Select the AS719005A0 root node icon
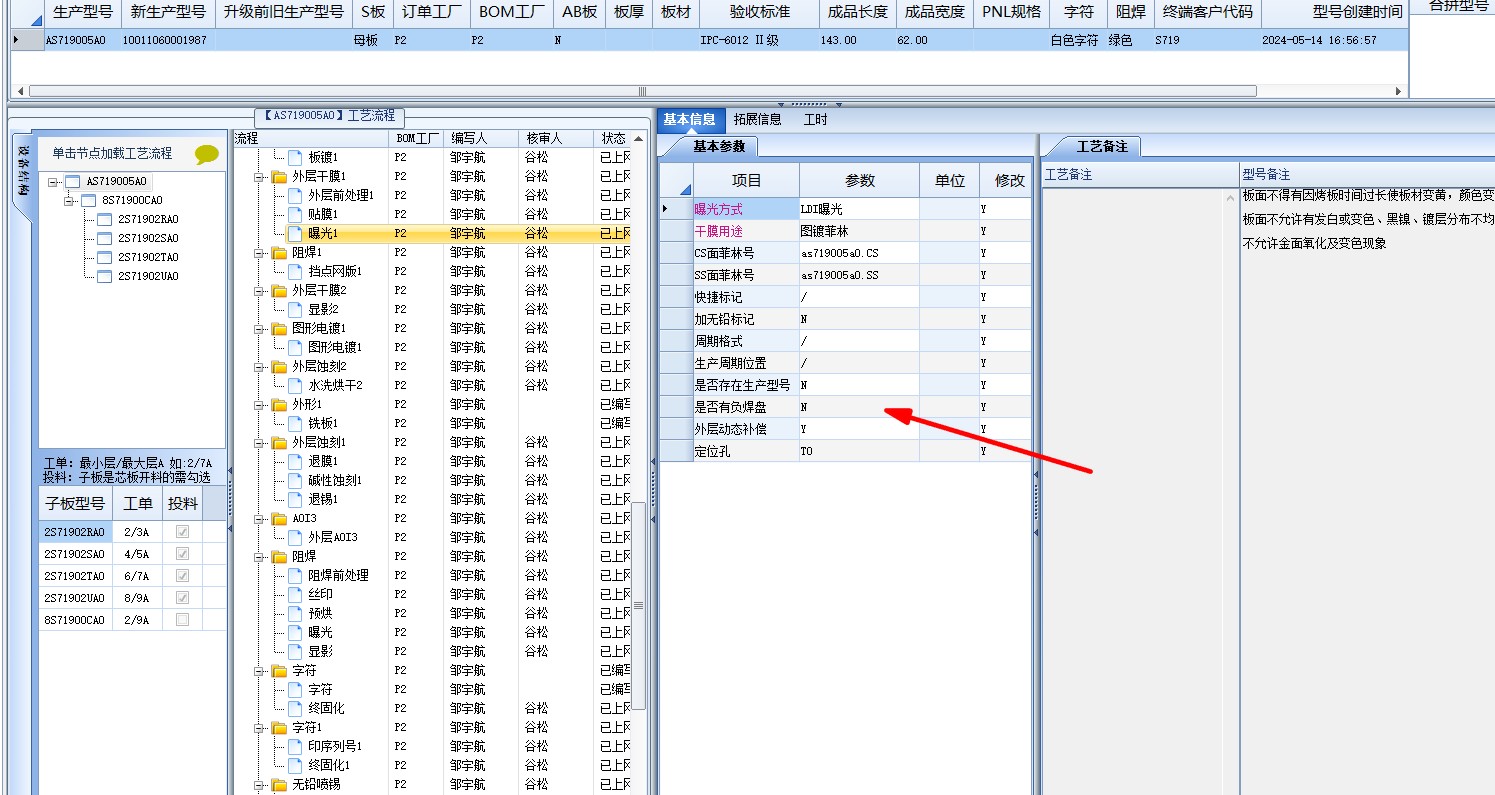The width and height of the screenshot is (1495, 795). coord(72,181)
